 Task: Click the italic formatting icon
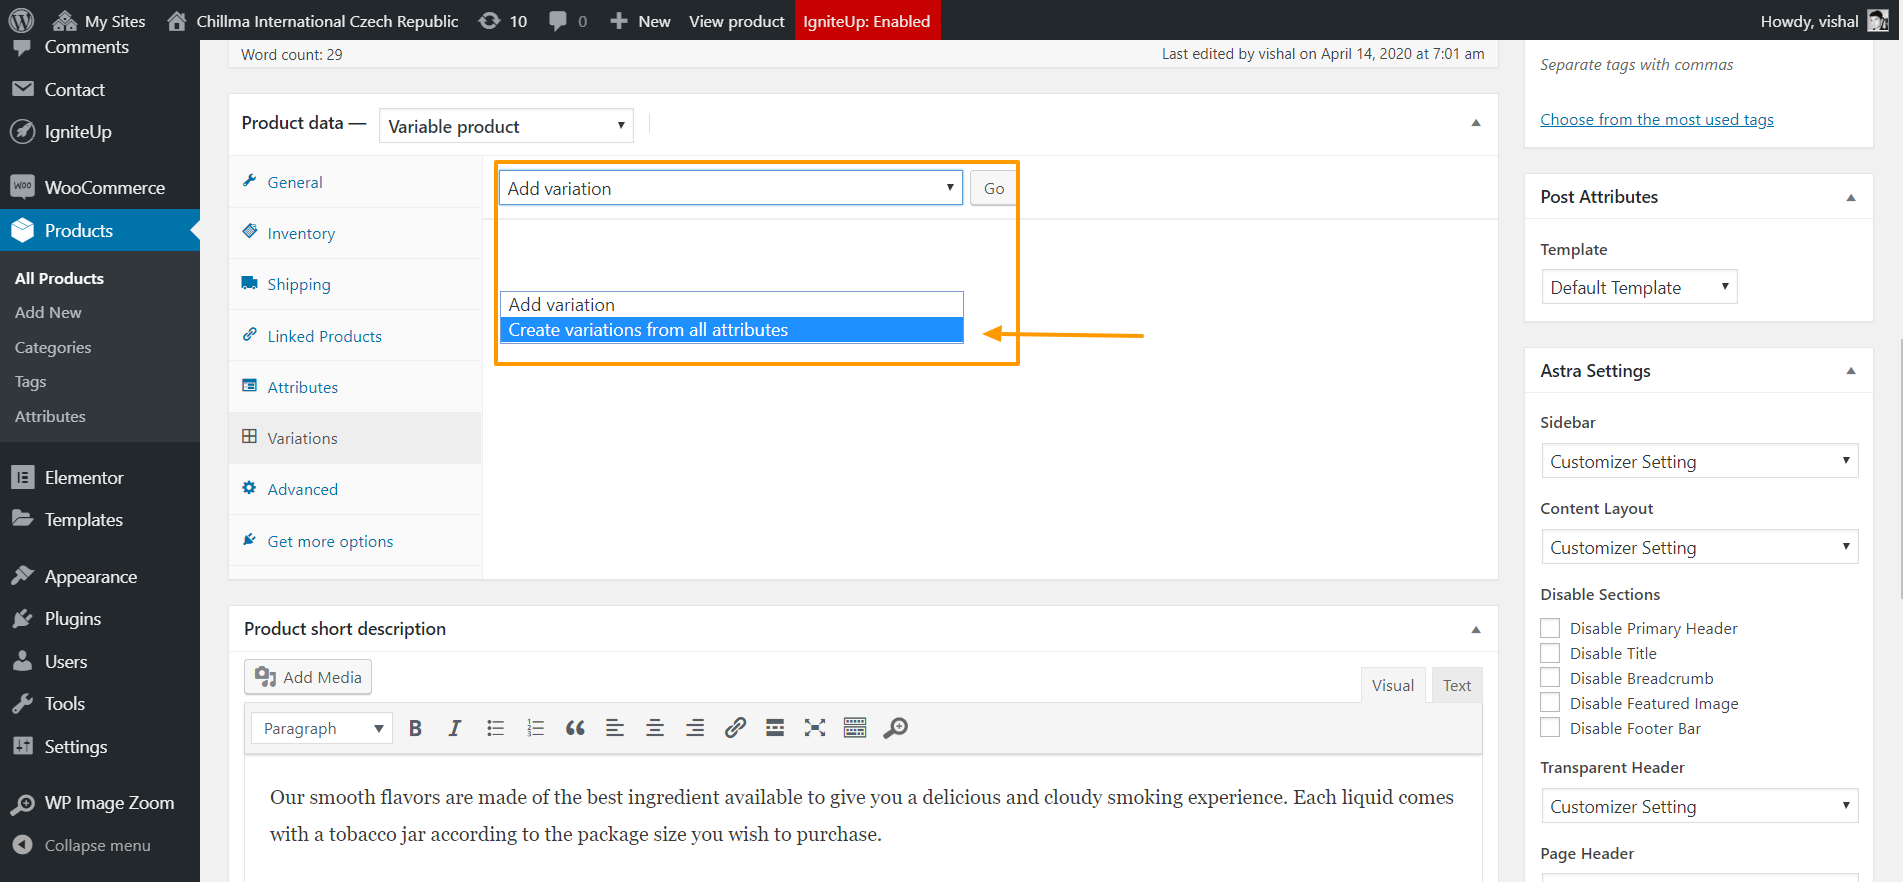(455, 728)
